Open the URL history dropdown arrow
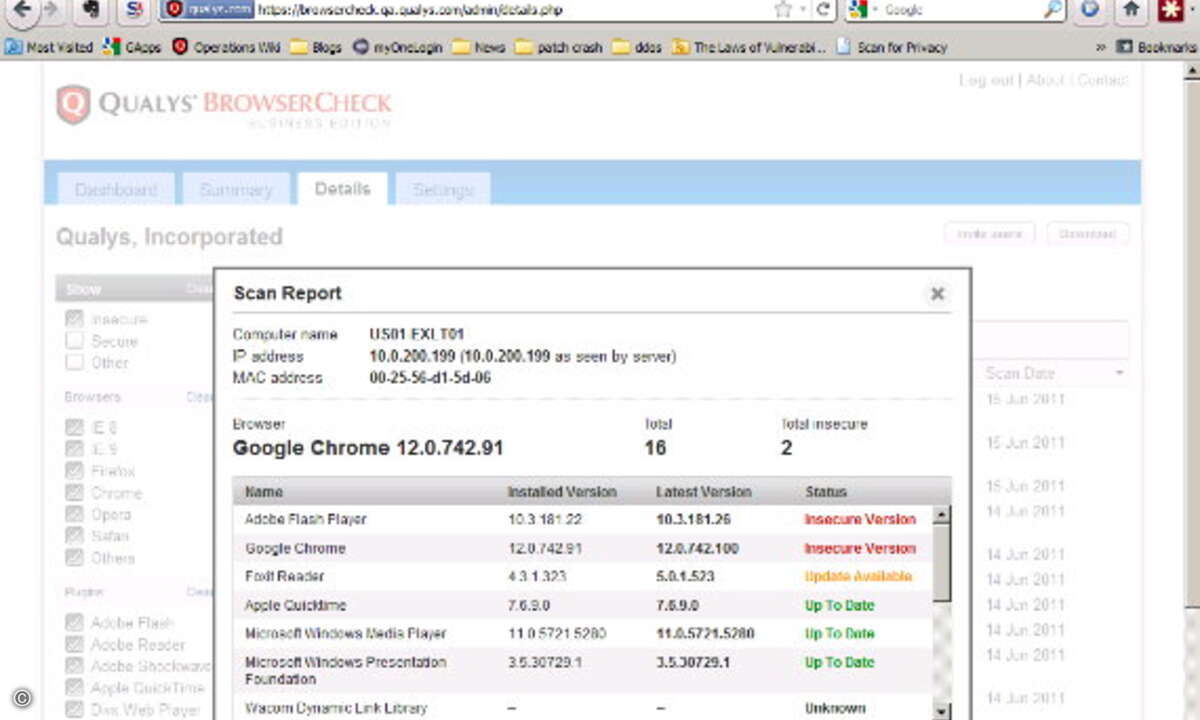Screen dimensions: 1200x720 804,10
